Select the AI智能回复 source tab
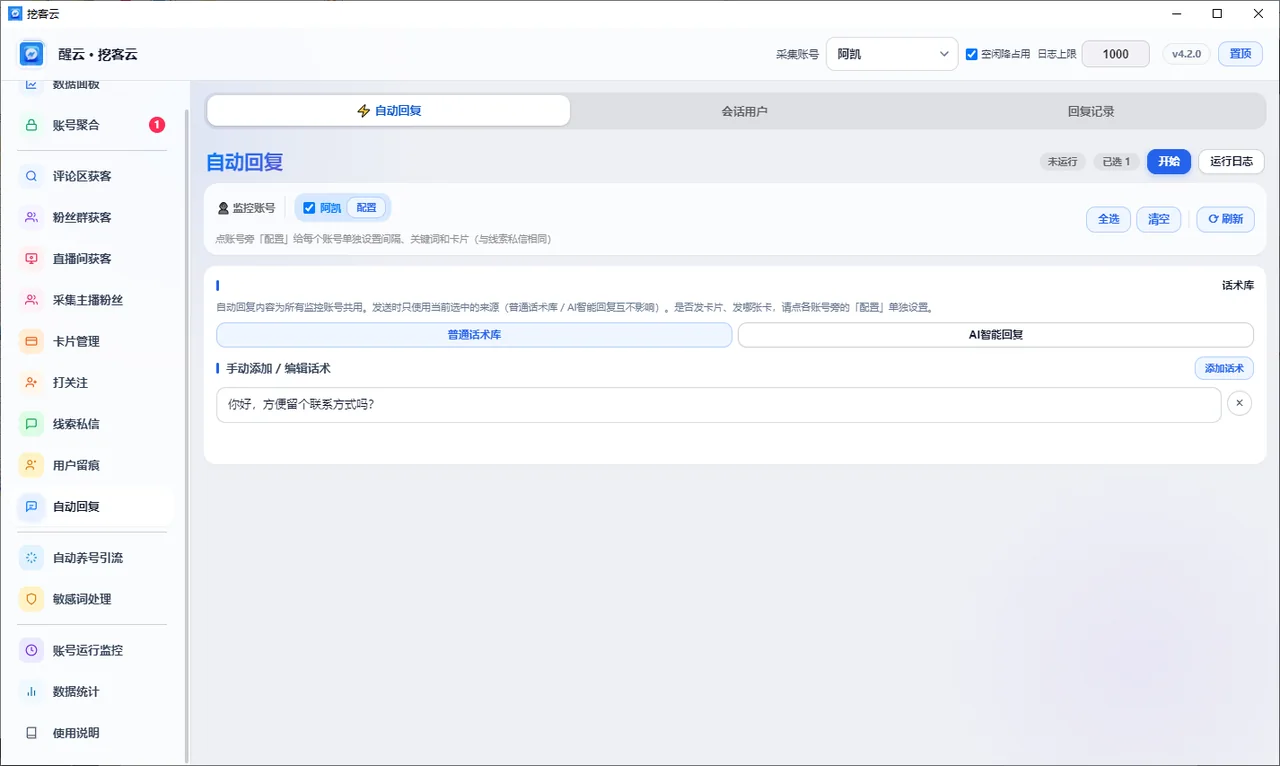Image resolution: width=1280 pixels, height=766 pixels. coord(996,335)
